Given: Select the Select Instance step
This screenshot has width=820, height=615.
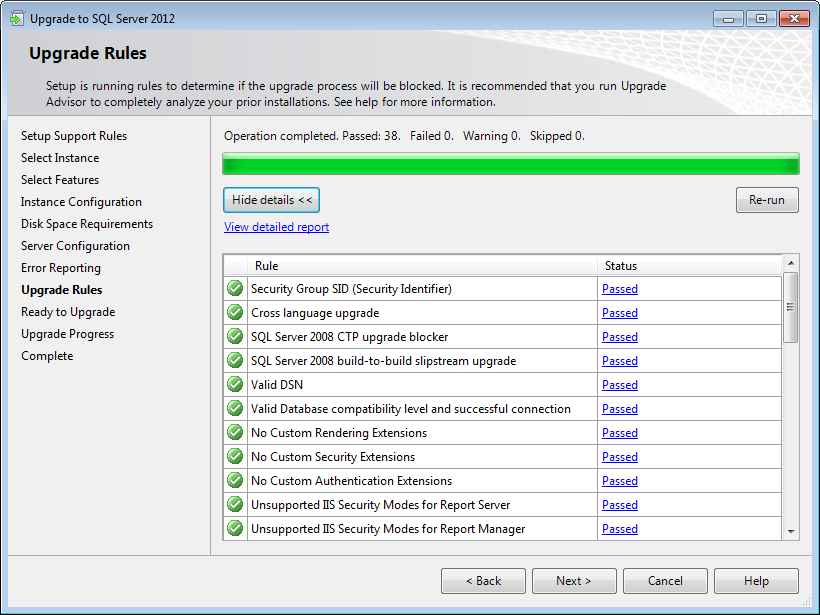Looking at the screenshot, I should tap(60, 158).
